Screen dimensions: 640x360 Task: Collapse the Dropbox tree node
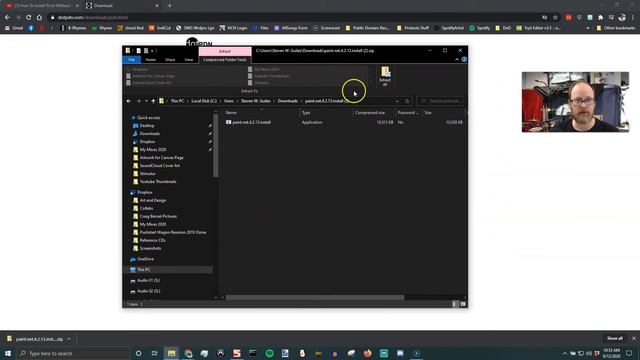click(x=144, y=192)
